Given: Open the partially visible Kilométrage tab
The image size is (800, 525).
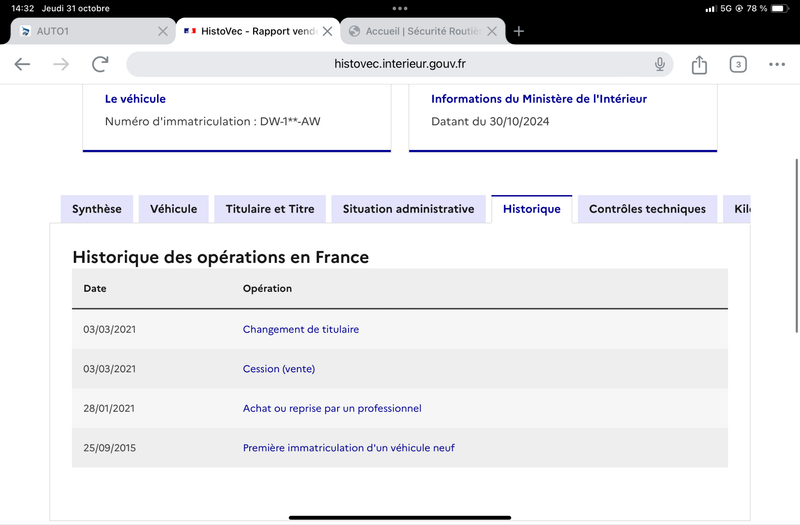Looking at the screenshot, I should 737,209.
